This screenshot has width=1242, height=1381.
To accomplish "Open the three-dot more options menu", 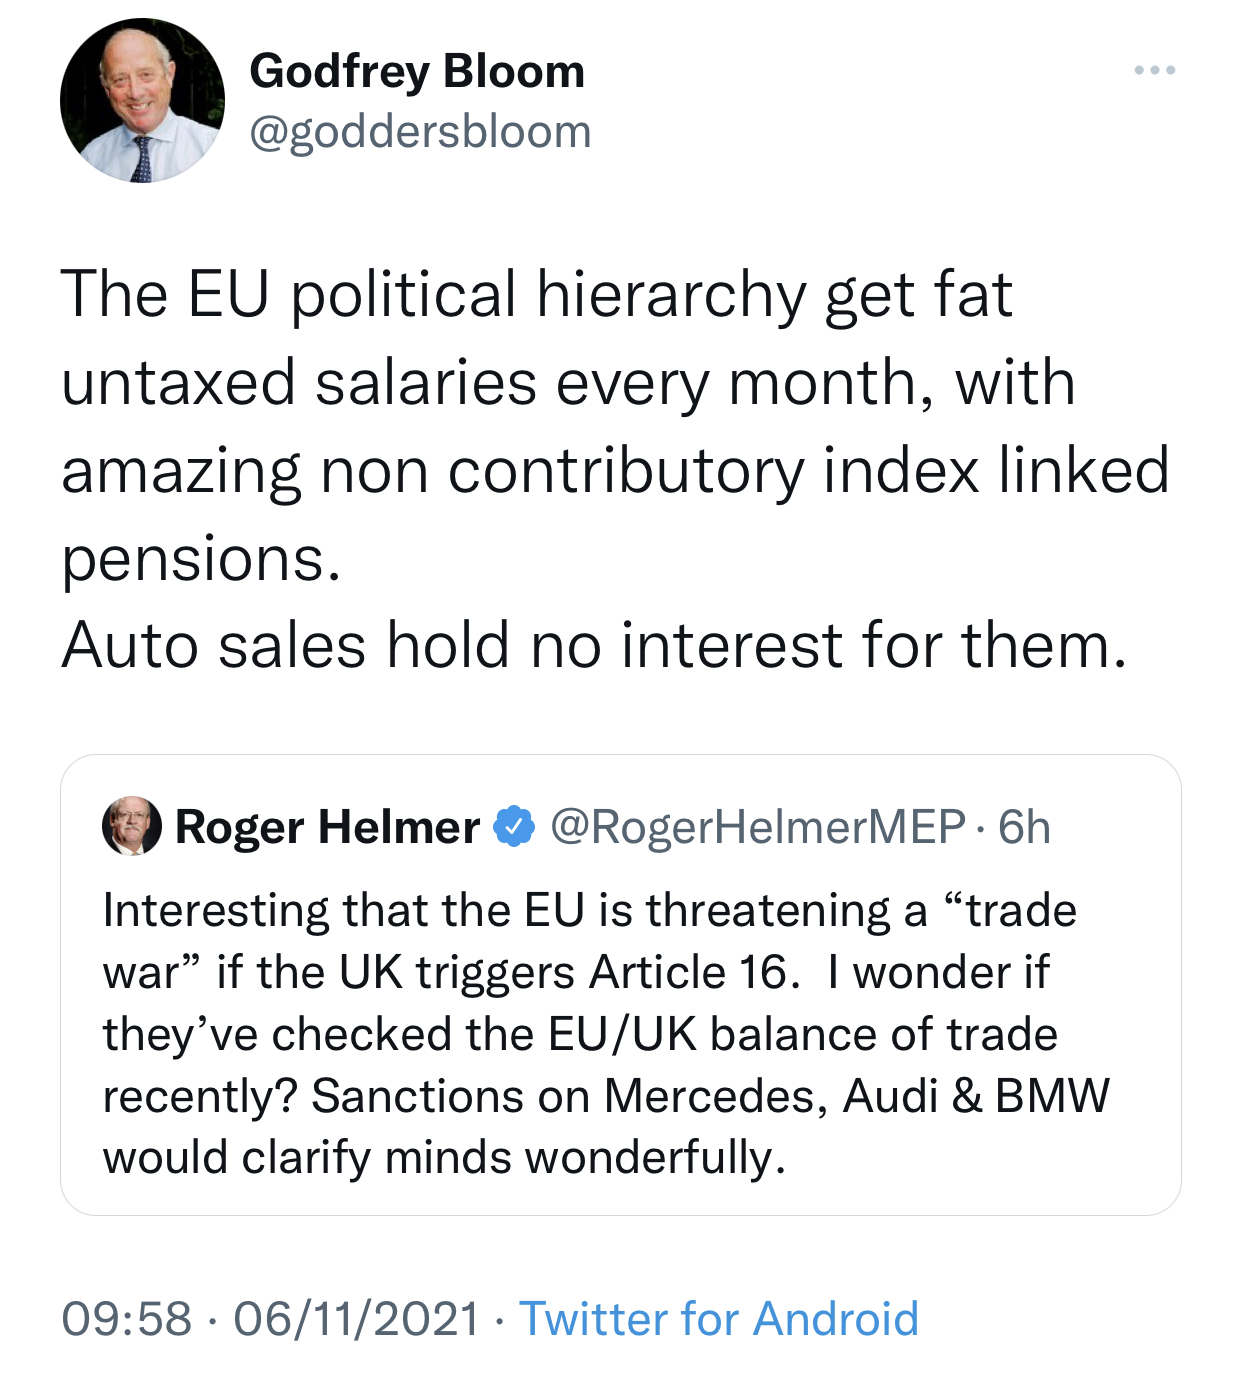I will tap(1154, 70).
